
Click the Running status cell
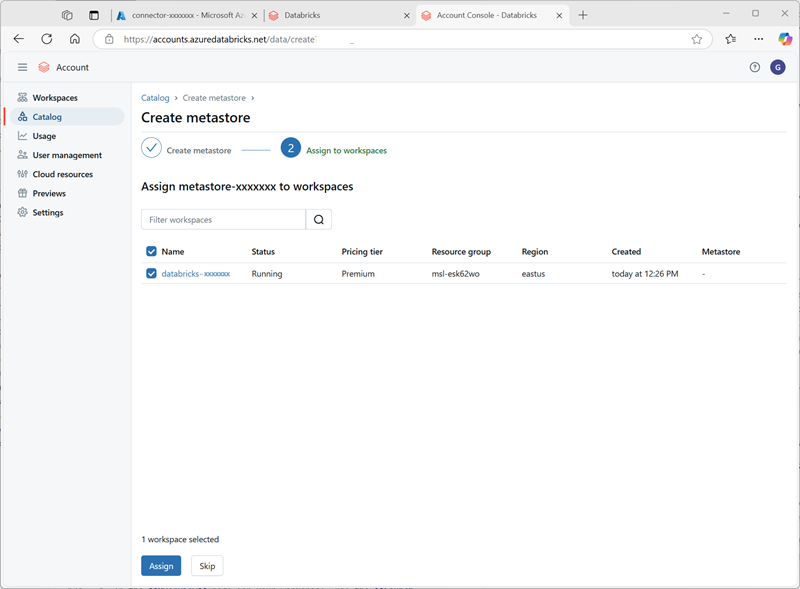pyautogui.click(x=267, y=274)
